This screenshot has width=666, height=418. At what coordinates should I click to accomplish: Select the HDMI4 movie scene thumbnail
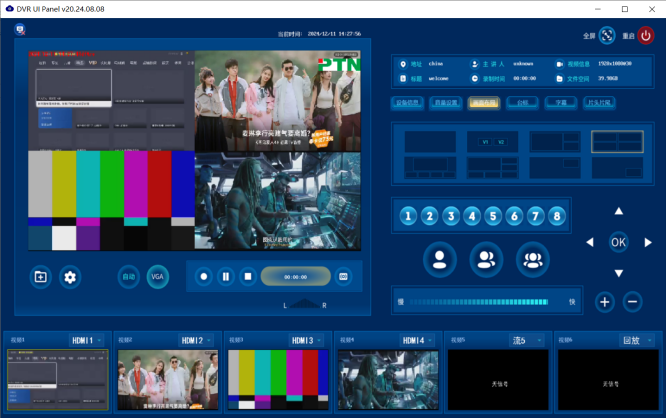tap(388, 380)
